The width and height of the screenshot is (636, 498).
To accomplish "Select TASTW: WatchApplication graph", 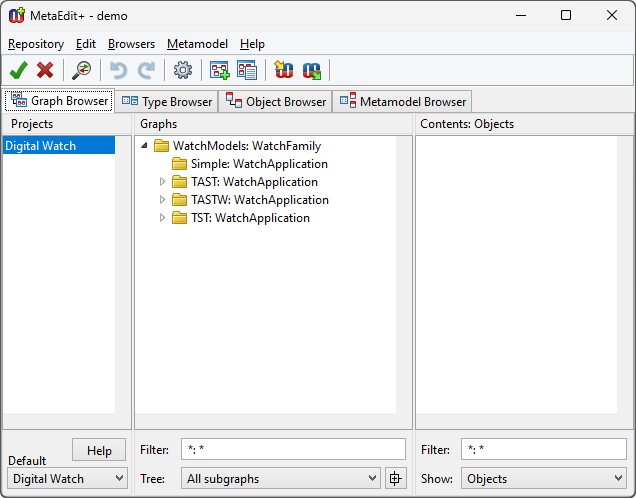I will [260, 200].
